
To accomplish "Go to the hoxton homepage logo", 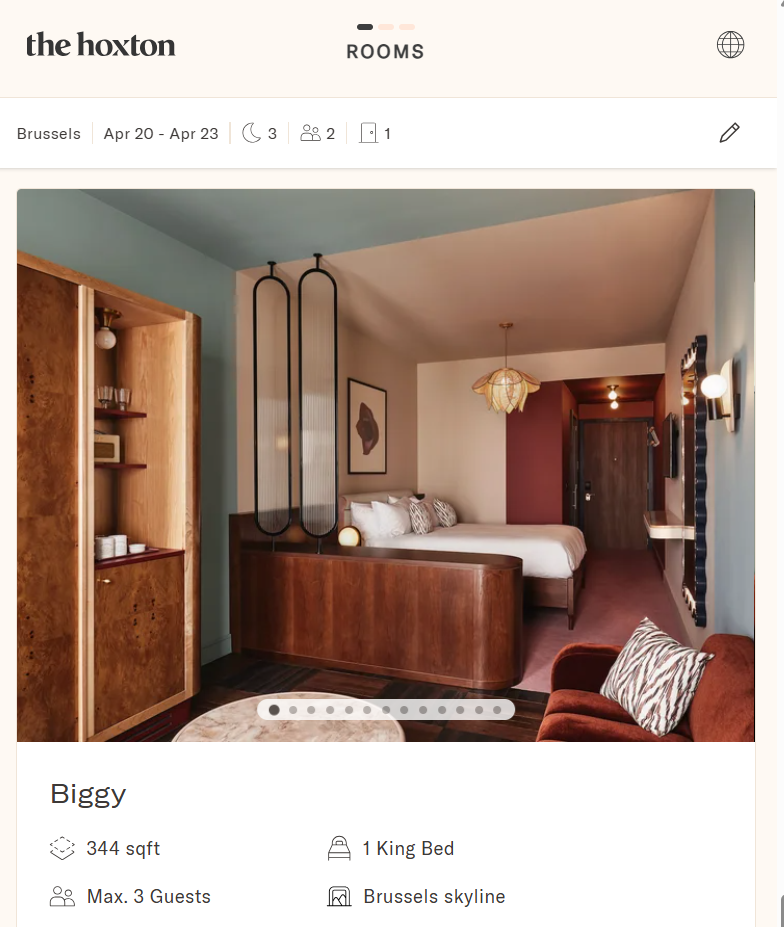I will (101, 45).
